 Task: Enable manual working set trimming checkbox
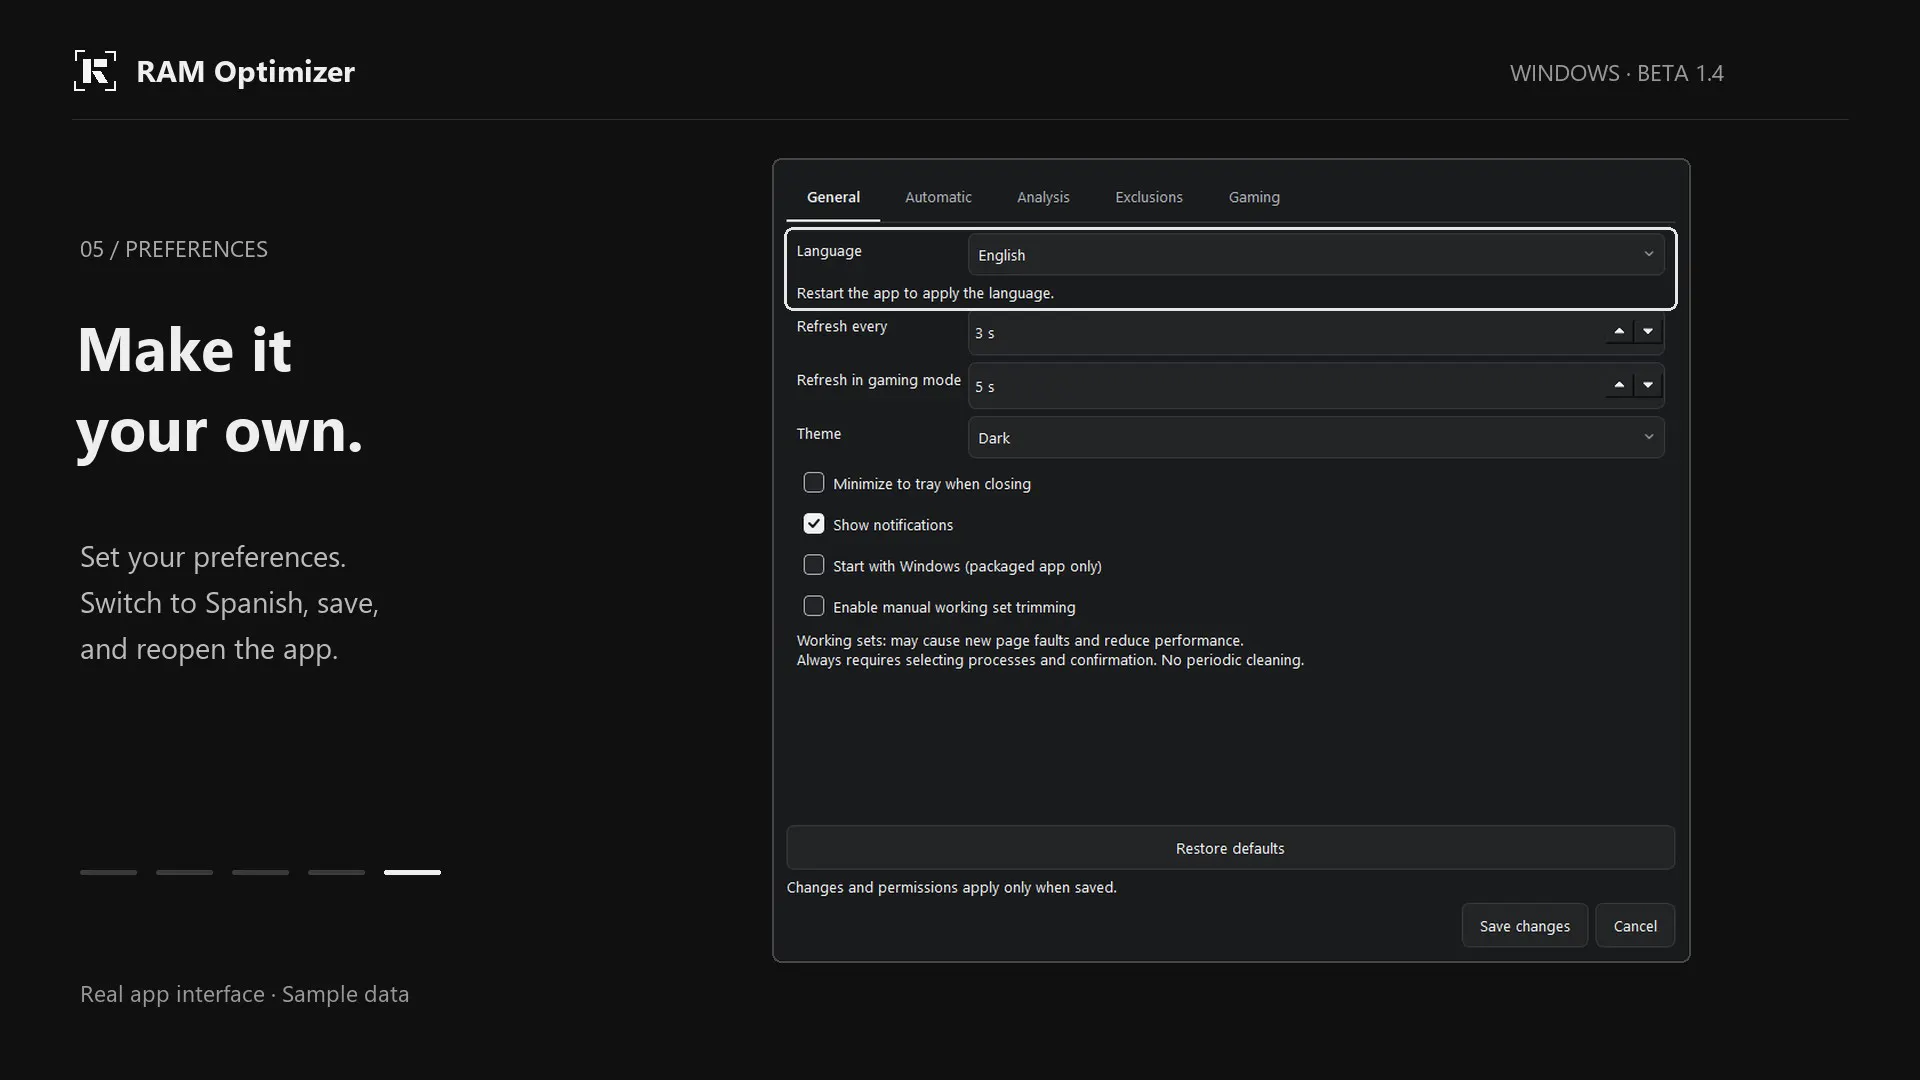click(814, 606)
